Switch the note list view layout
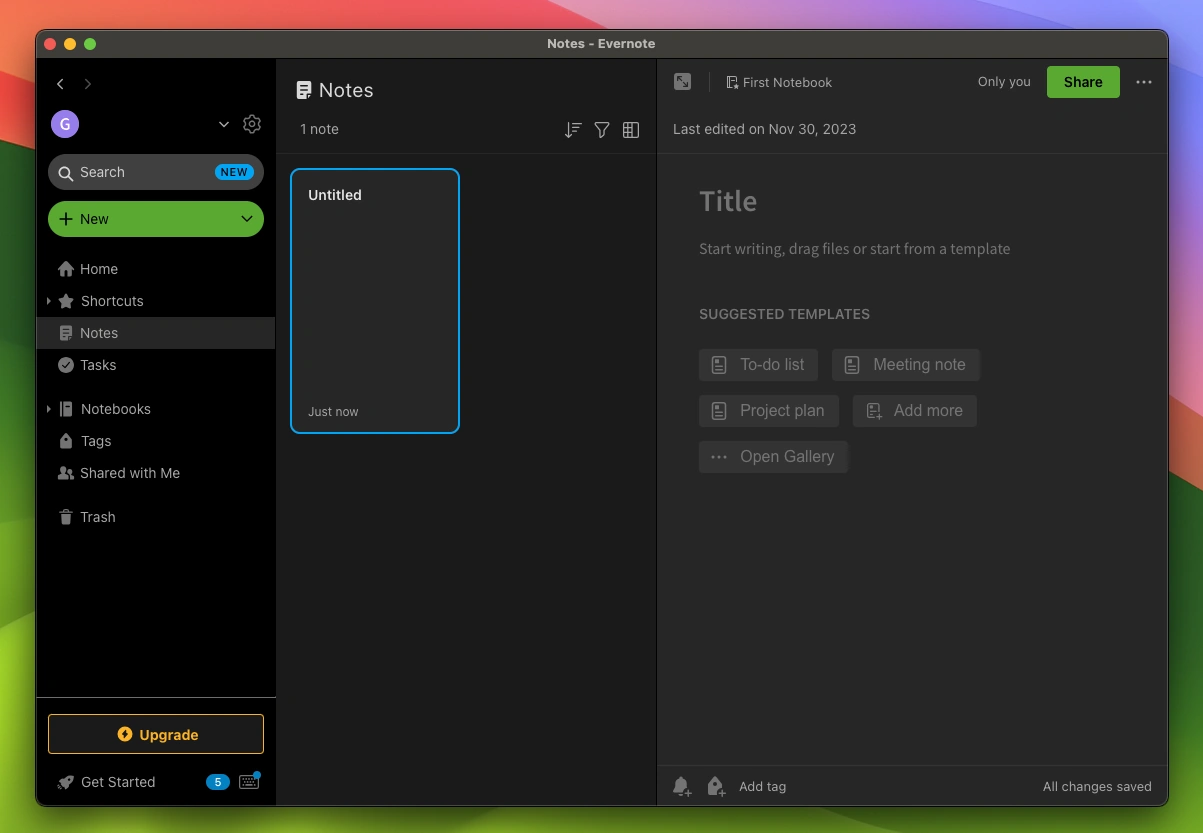 (630, 129)
